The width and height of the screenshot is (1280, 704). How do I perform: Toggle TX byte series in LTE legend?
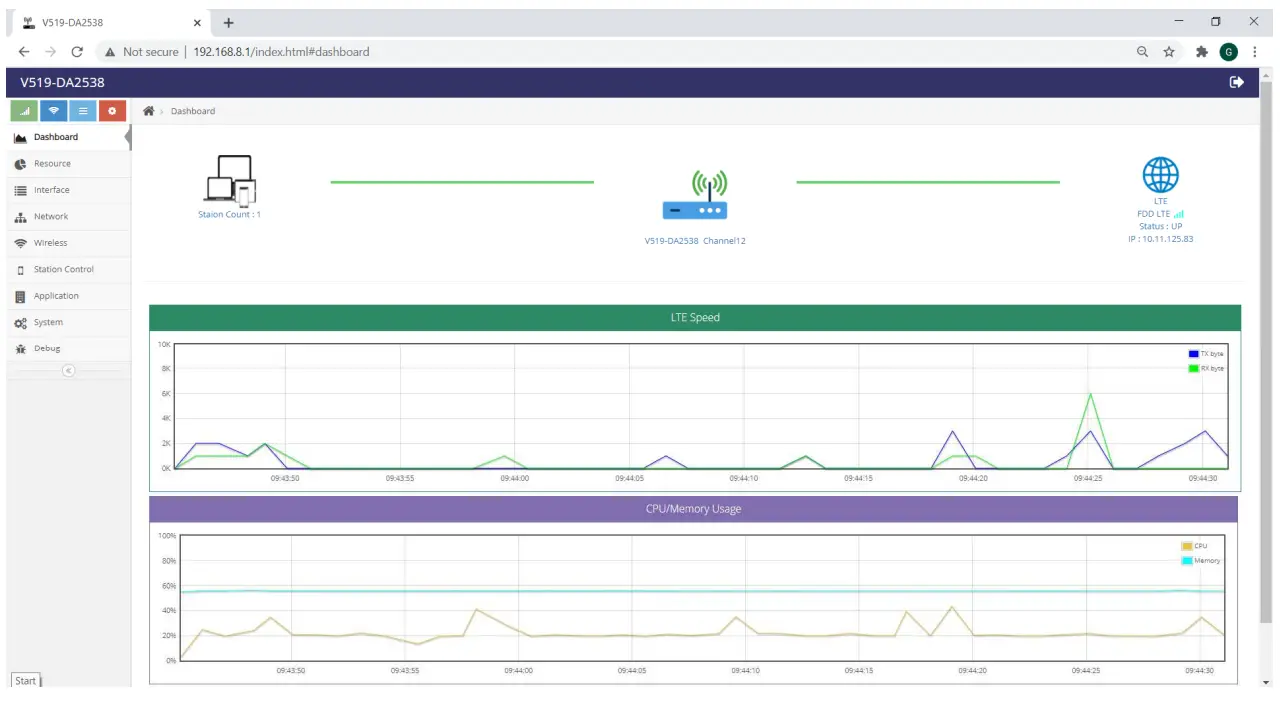(1205, 354)
